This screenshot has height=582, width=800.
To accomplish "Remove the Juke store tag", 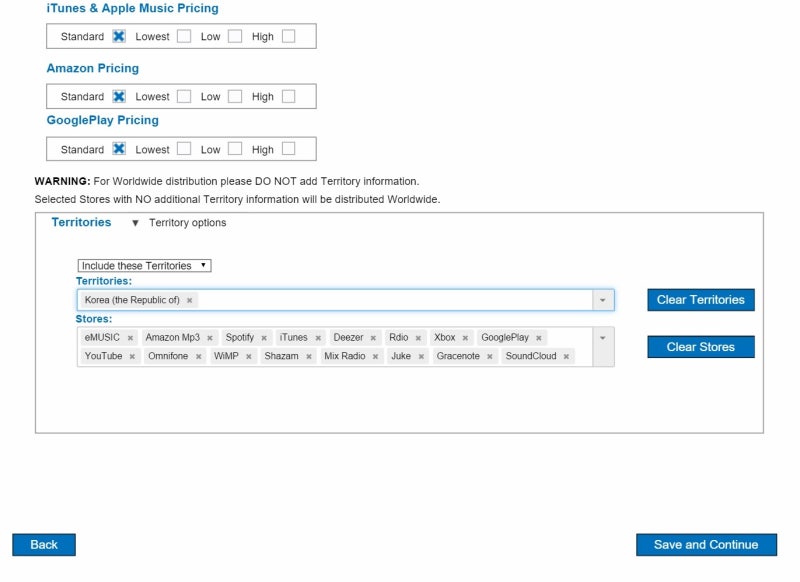I will point(421,357).
